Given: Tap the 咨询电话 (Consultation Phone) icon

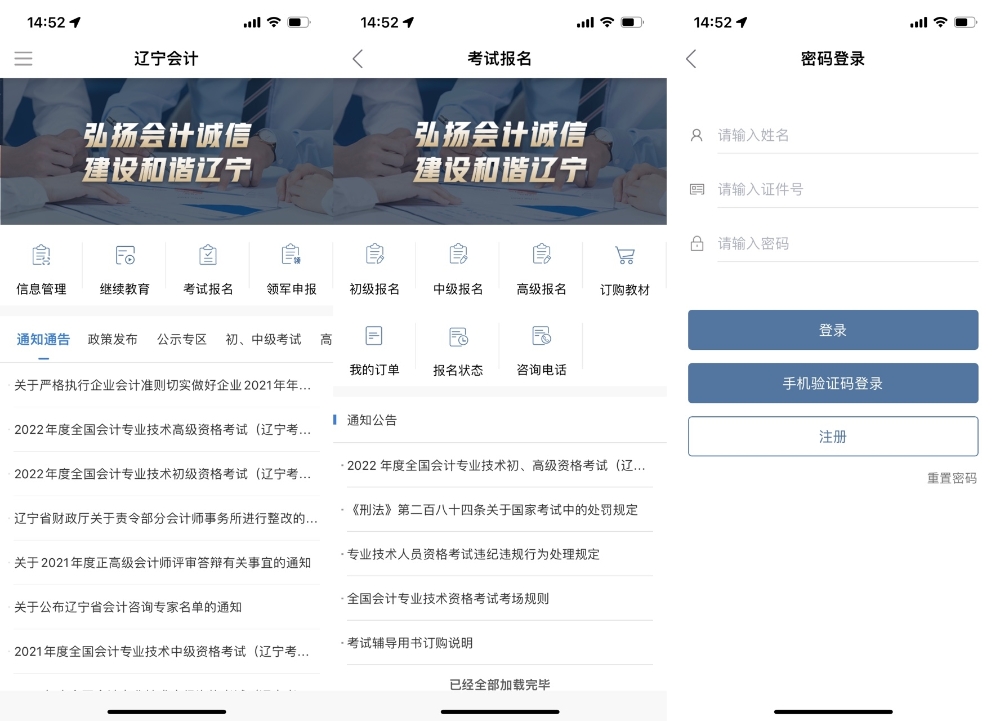Looking at the screenshot, I should (x=540, y=347).
